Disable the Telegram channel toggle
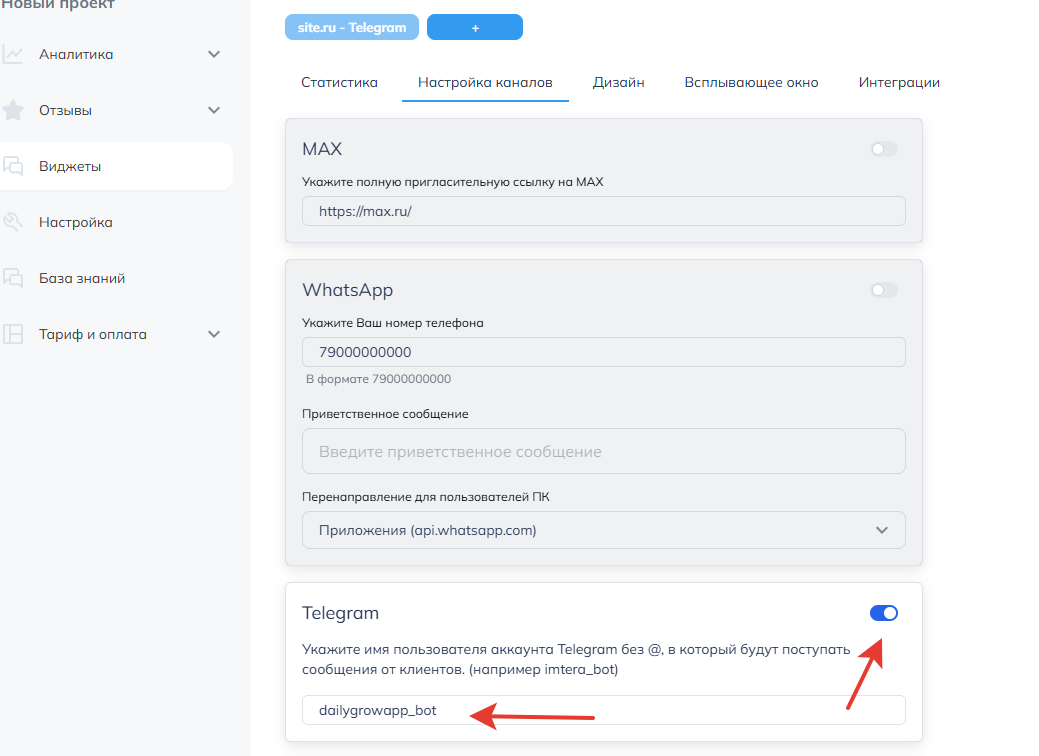The image size is (1039, 756). (x=884, y=613)
